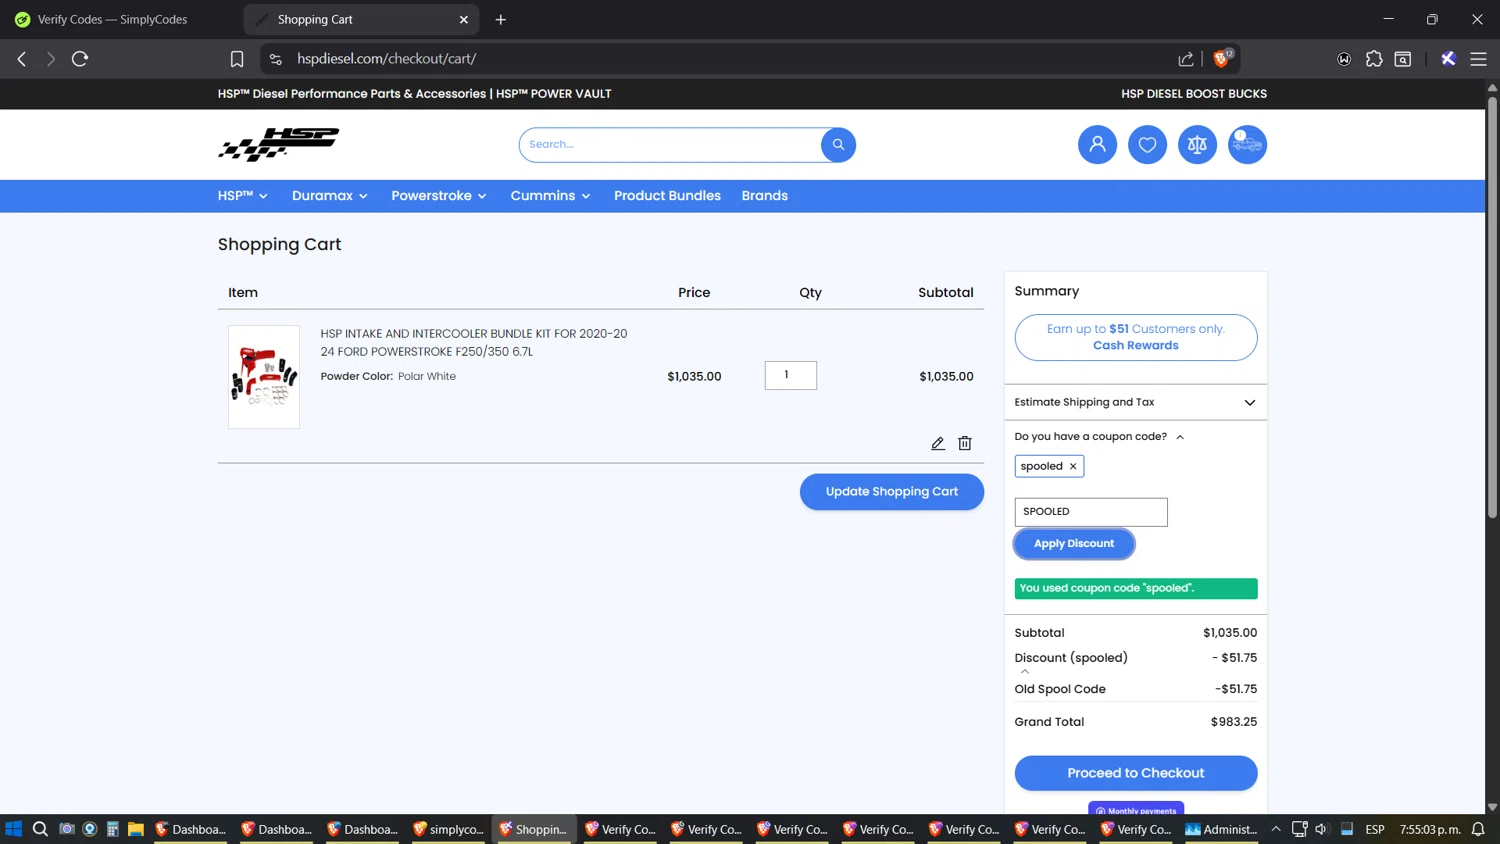
Task: Click the taskbar clock 7:55:03 p.m.
Action: (x=1430, y=829)
